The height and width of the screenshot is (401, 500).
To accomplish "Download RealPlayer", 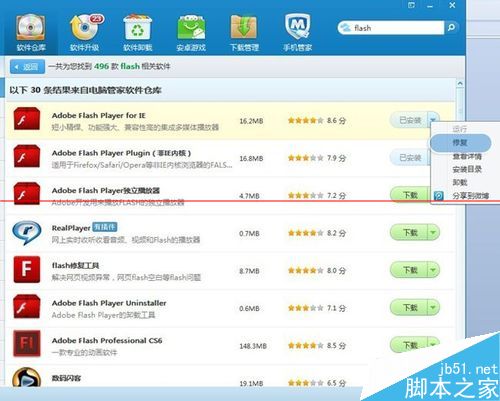I will (409, 232).
